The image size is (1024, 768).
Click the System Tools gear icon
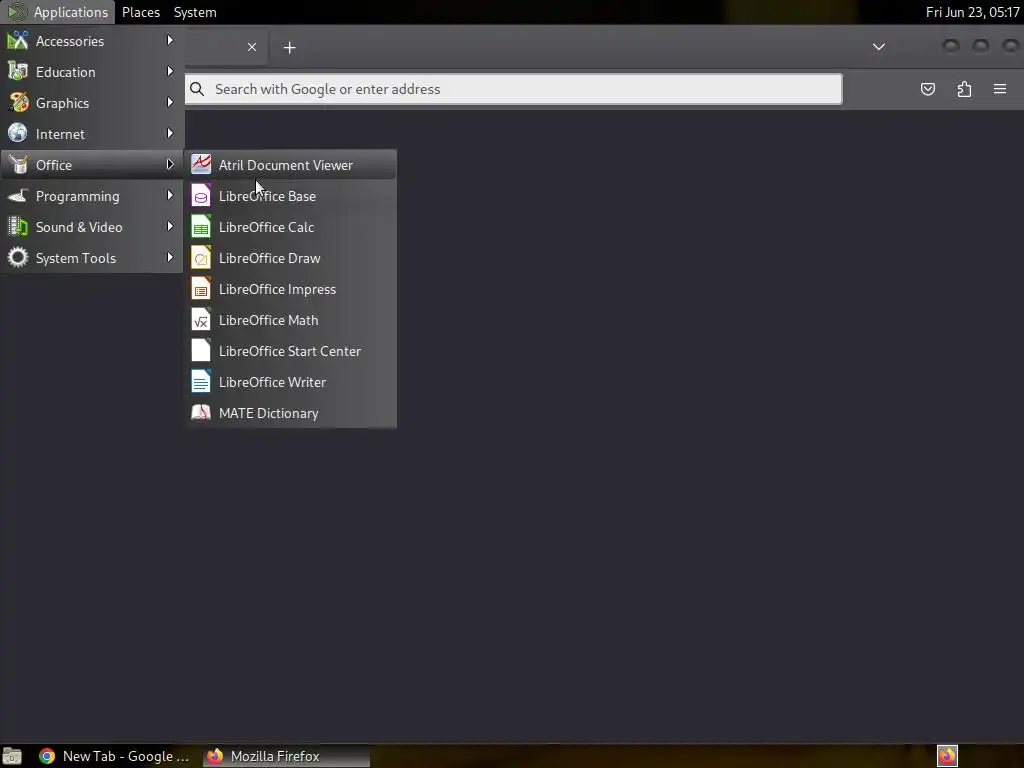pyautogui.click(x=18, y=257)
